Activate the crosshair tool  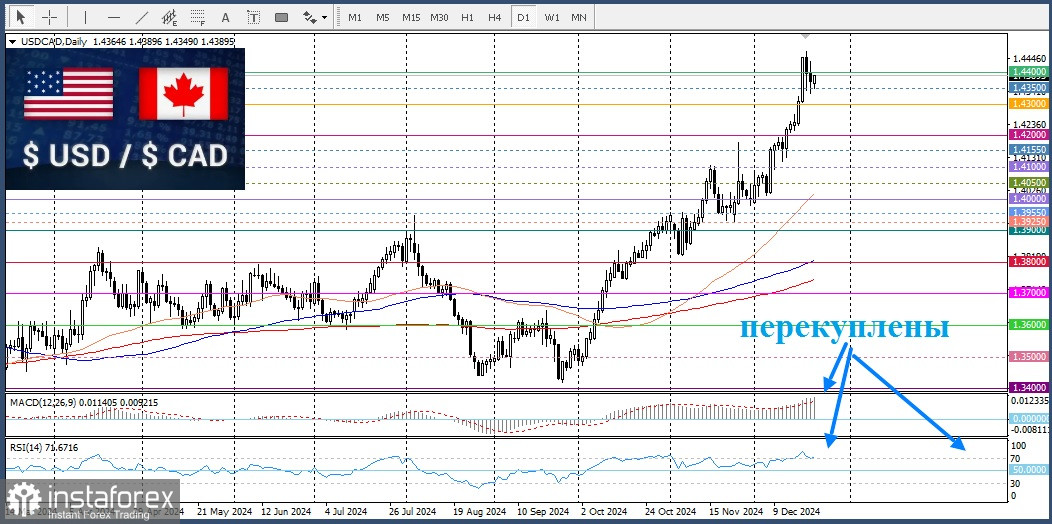coord(49,17)
